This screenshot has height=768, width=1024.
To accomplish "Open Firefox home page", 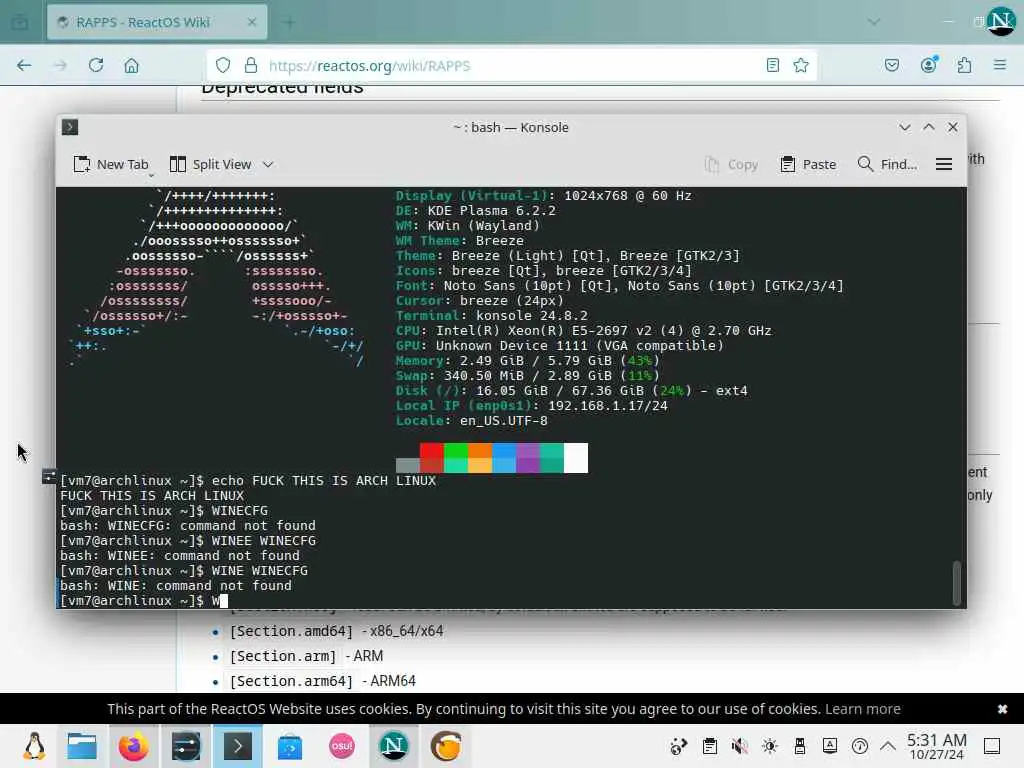I will [x=131, y=65].
